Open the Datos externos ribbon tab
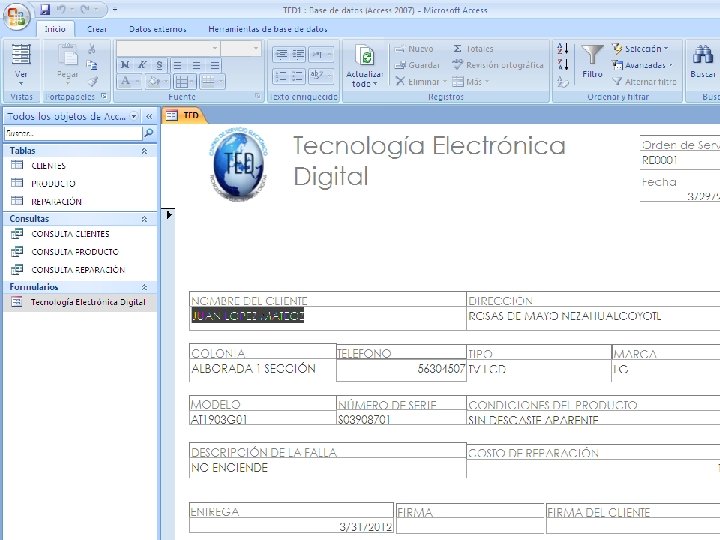720x540 pixels. (158, 29)
